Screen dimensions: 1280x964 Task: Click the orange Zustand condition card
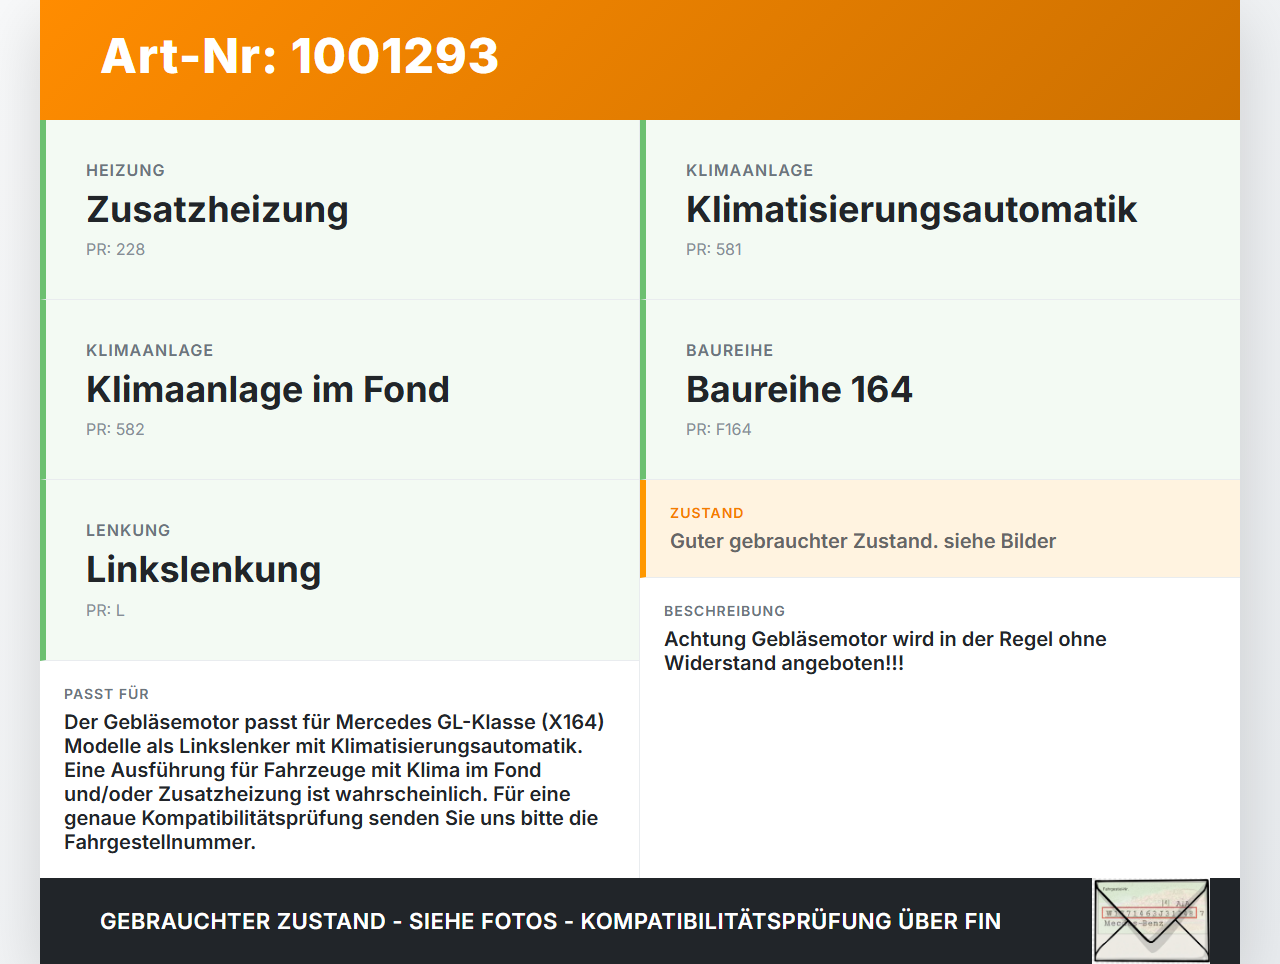pos(940,528)
